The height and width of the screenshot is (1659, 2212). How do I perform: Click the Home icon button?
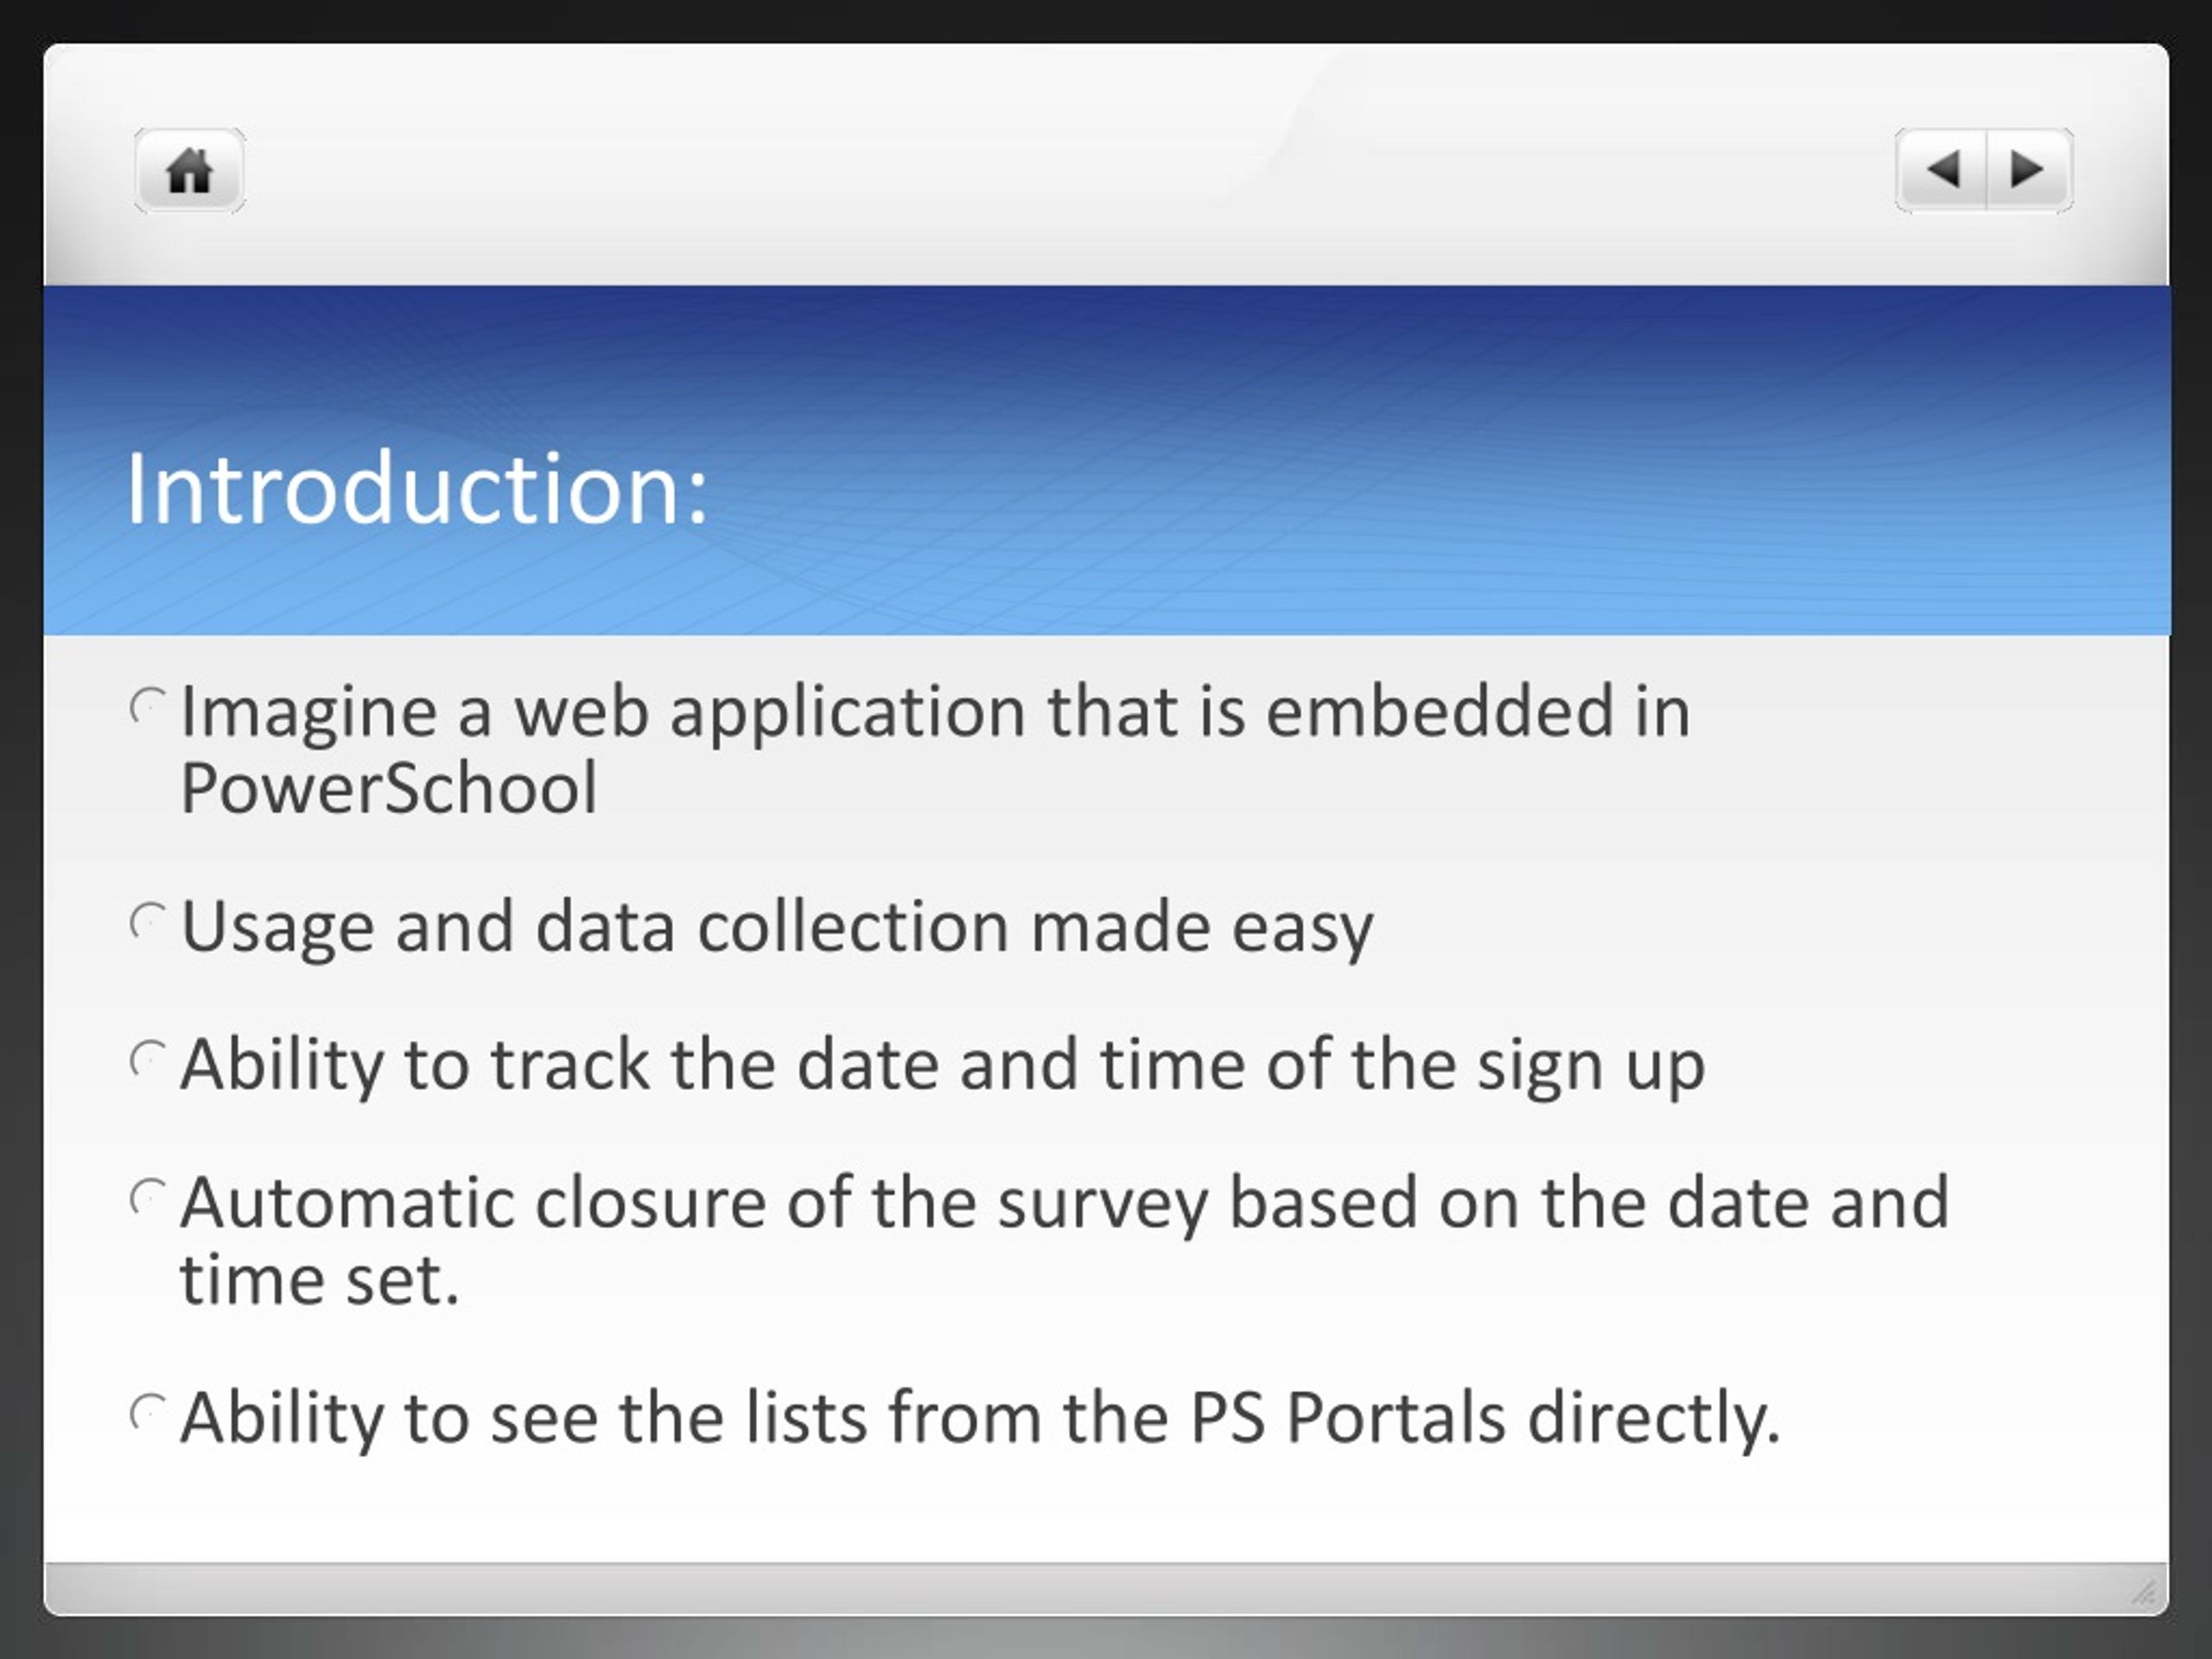[190, 170]
